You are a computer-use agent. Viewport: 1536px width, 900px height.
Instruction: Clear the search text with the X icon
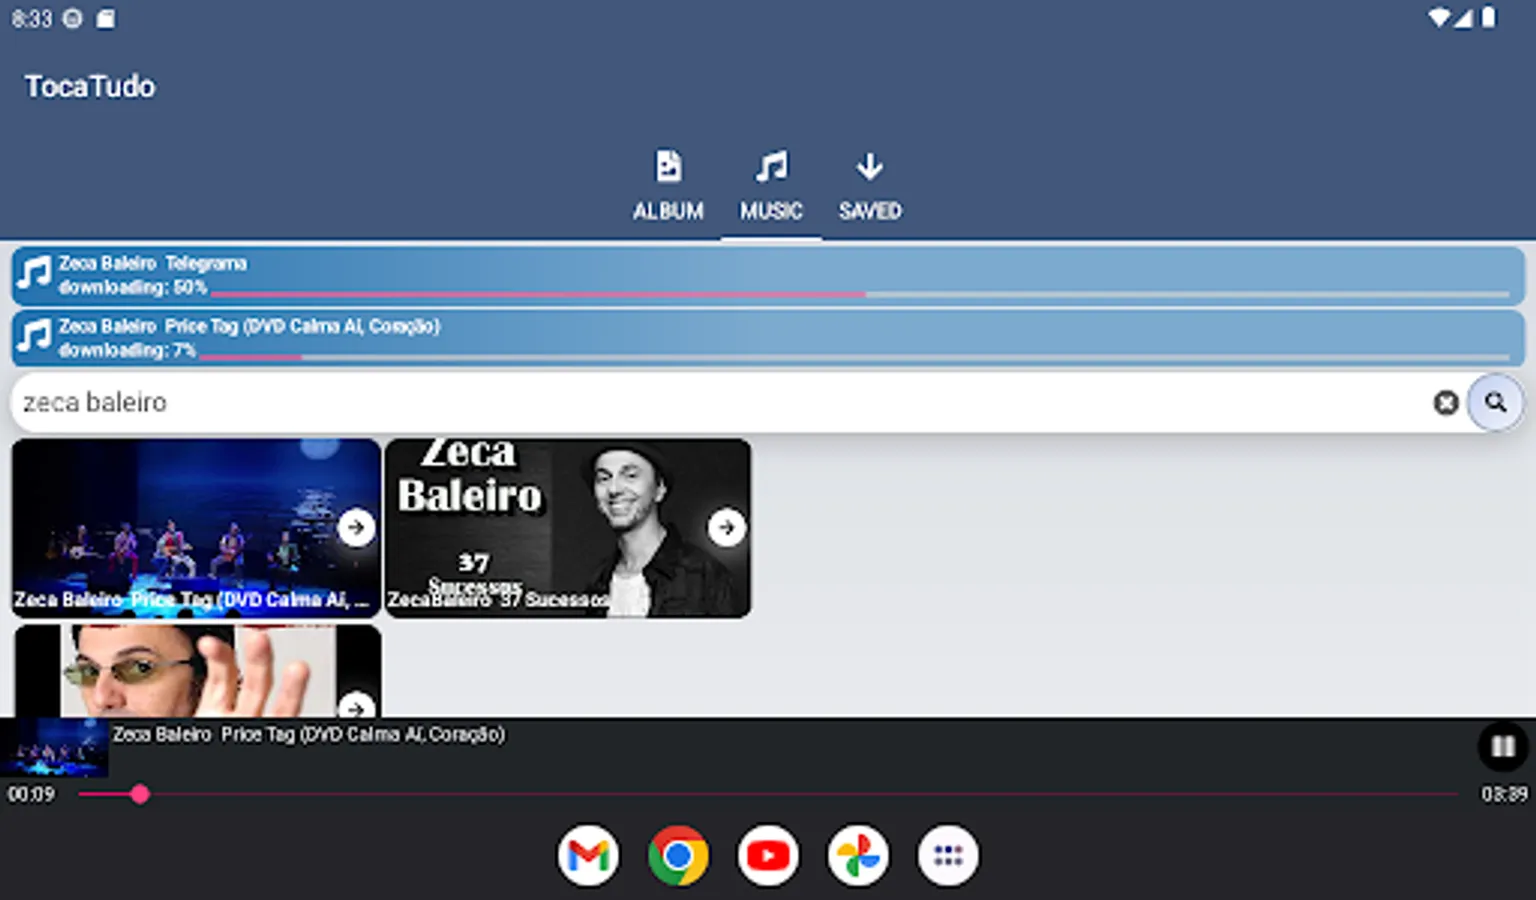point(1446,402)
